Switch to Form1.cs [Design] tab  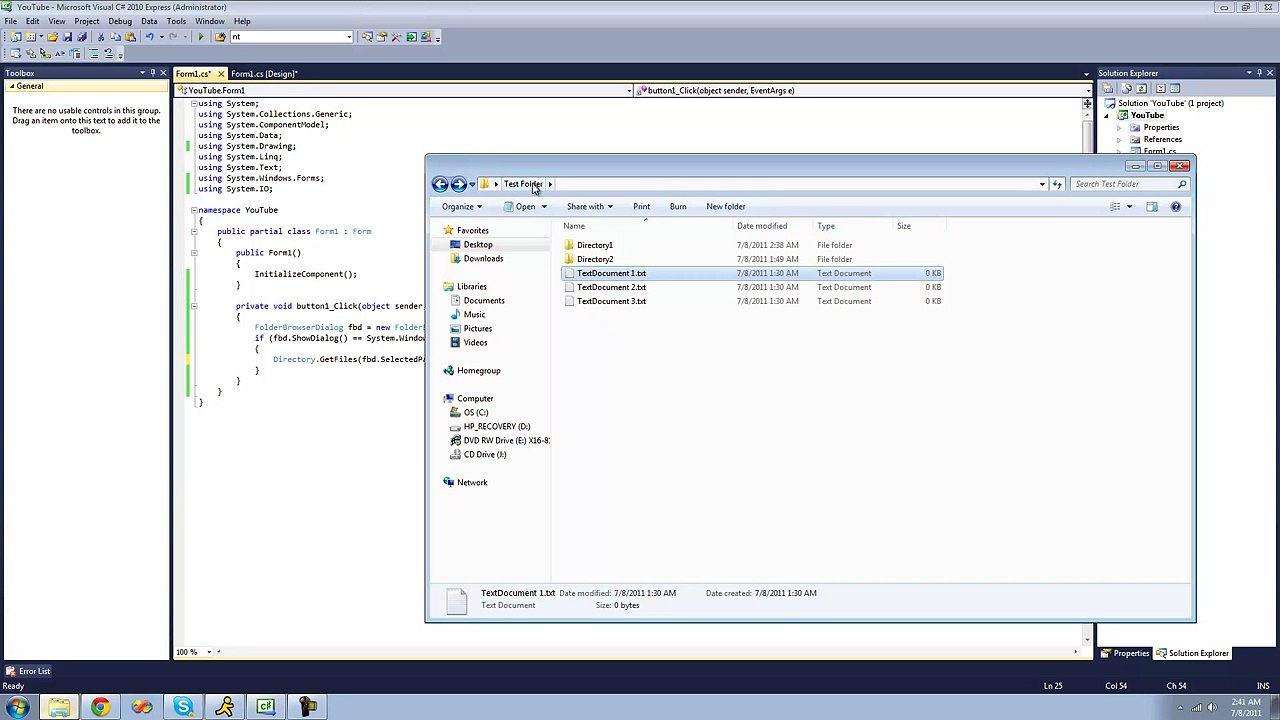click(264, 74)
